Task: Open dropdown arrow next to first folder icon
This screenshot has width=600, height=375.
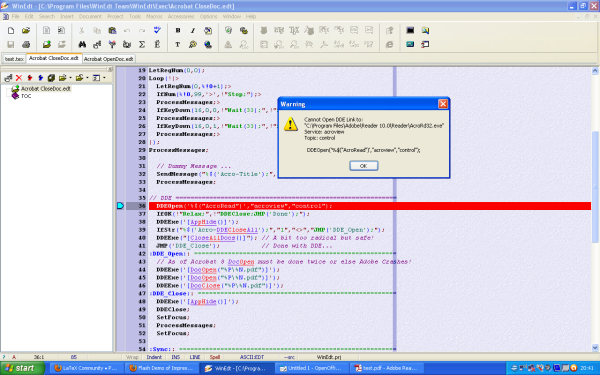Action: 70,78
